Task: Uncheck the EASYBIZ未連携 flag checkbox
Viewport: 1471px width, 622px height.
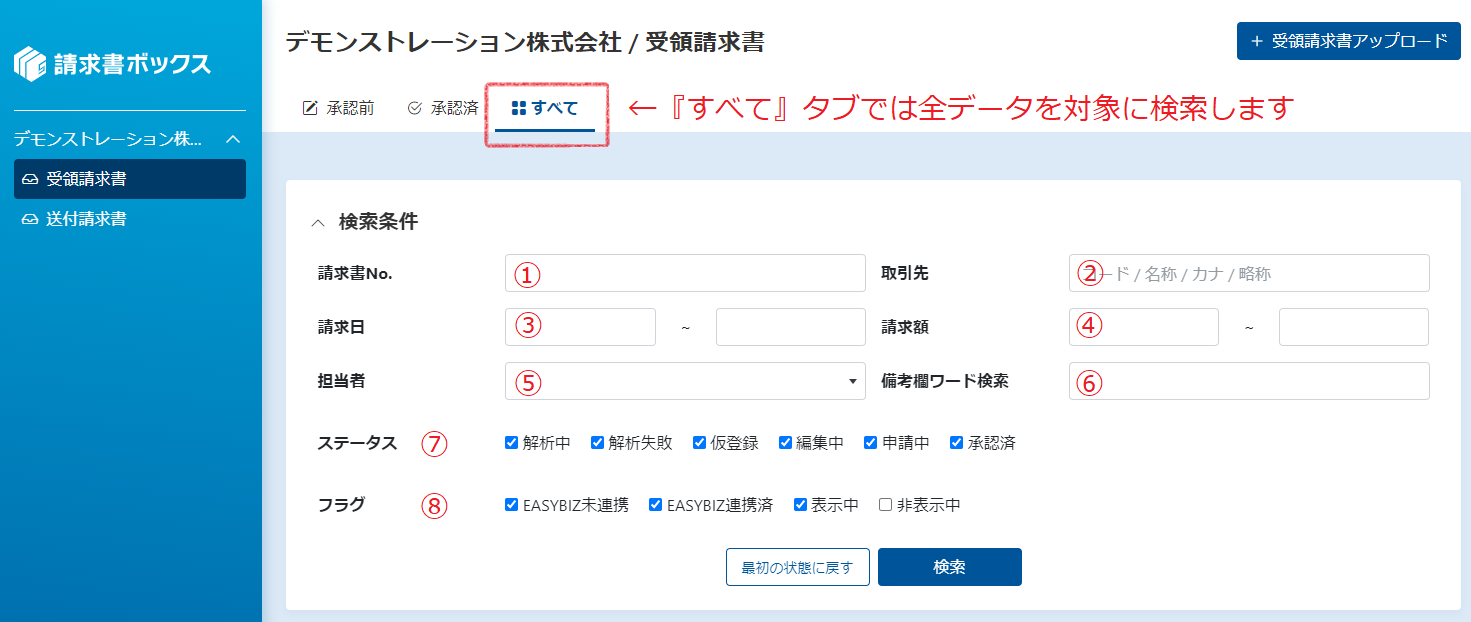Action: pyautogui.click(x=512, y=505)
